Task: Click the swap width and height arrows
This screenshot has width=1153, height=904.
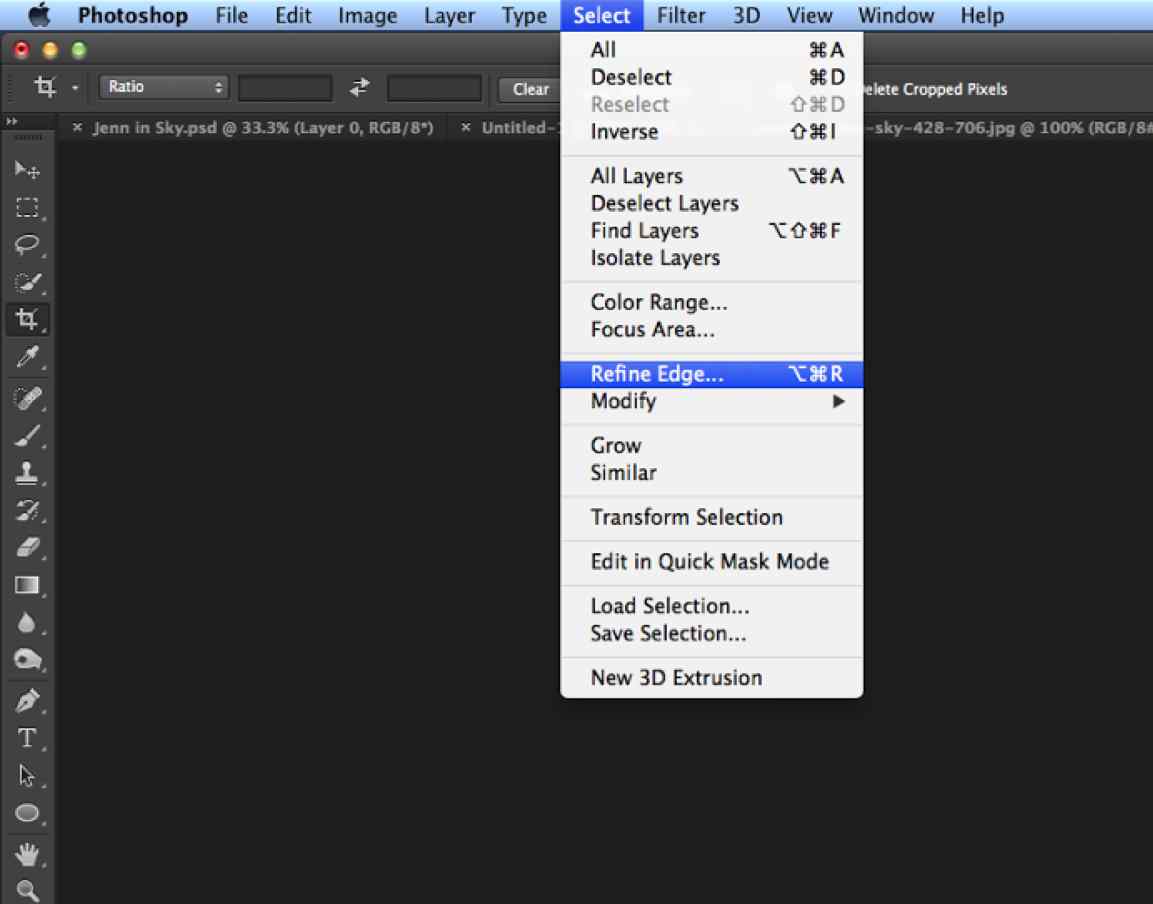Action: coord(360,88)
